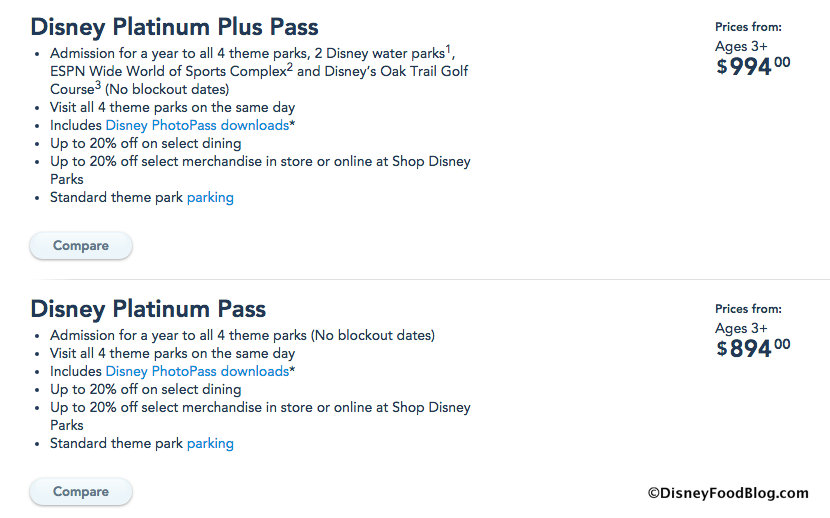Viewport: 830px width, 518px height.
Task: Select the Disney Platinum Plus Pass heading
Action: pos(175,26)
